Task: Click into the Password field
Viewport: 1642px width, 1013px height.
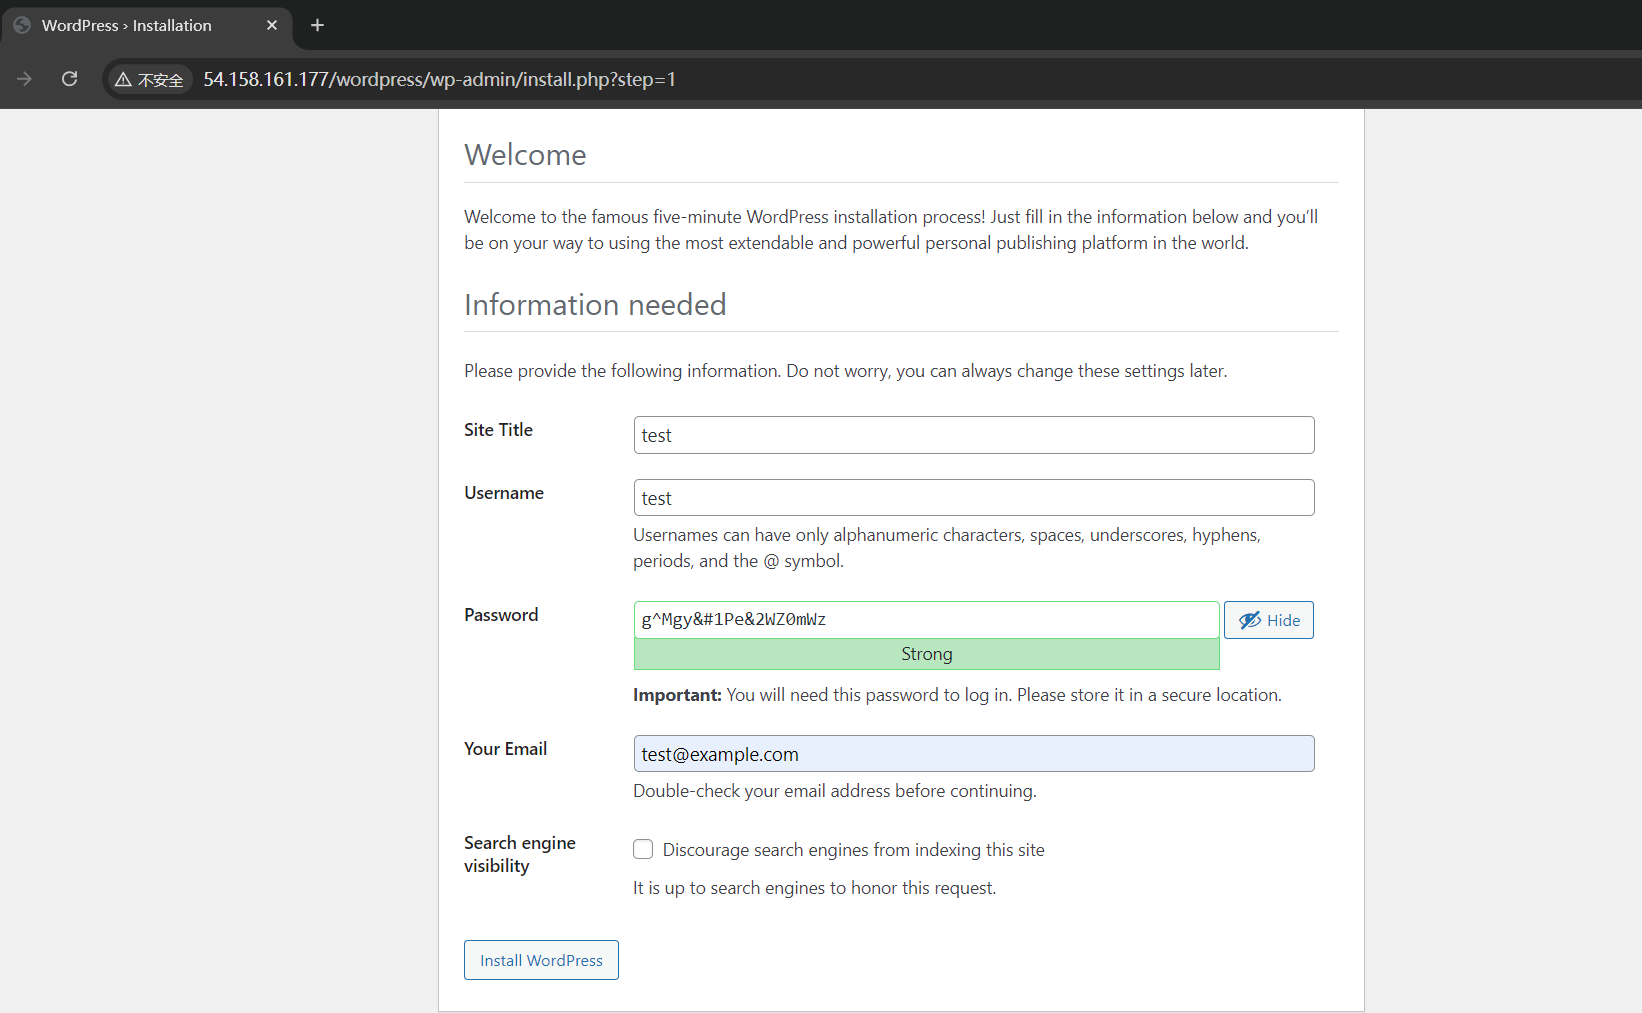Action: pyautogui.click(x=926, y=620)
